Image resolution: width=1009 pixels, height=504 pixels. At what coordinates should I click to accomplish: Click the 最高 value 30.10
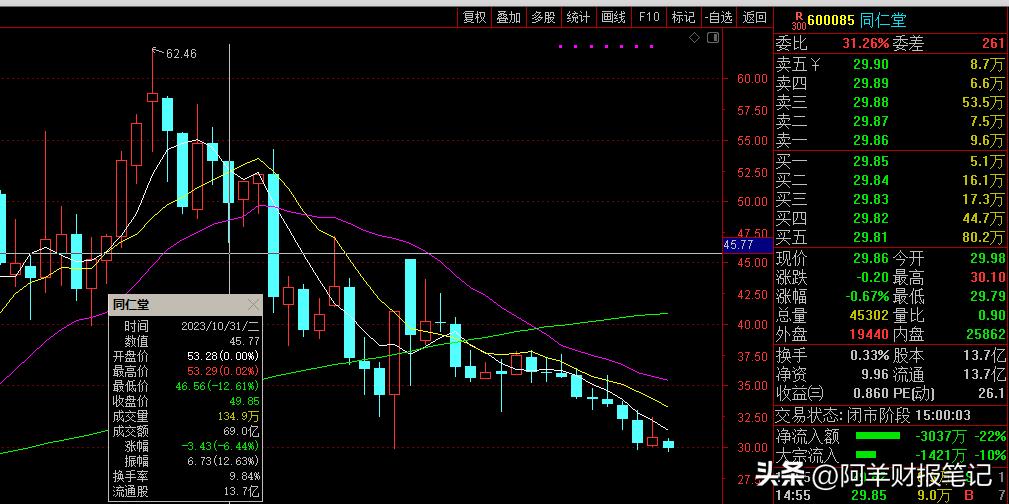coord(986,279)
